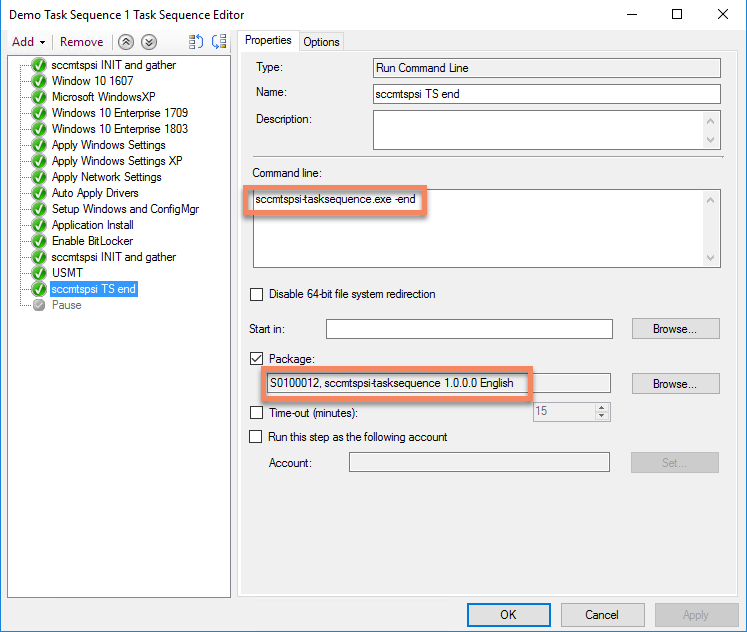
Task: Select the Properties tab
Action: click(x=268, y=40)
